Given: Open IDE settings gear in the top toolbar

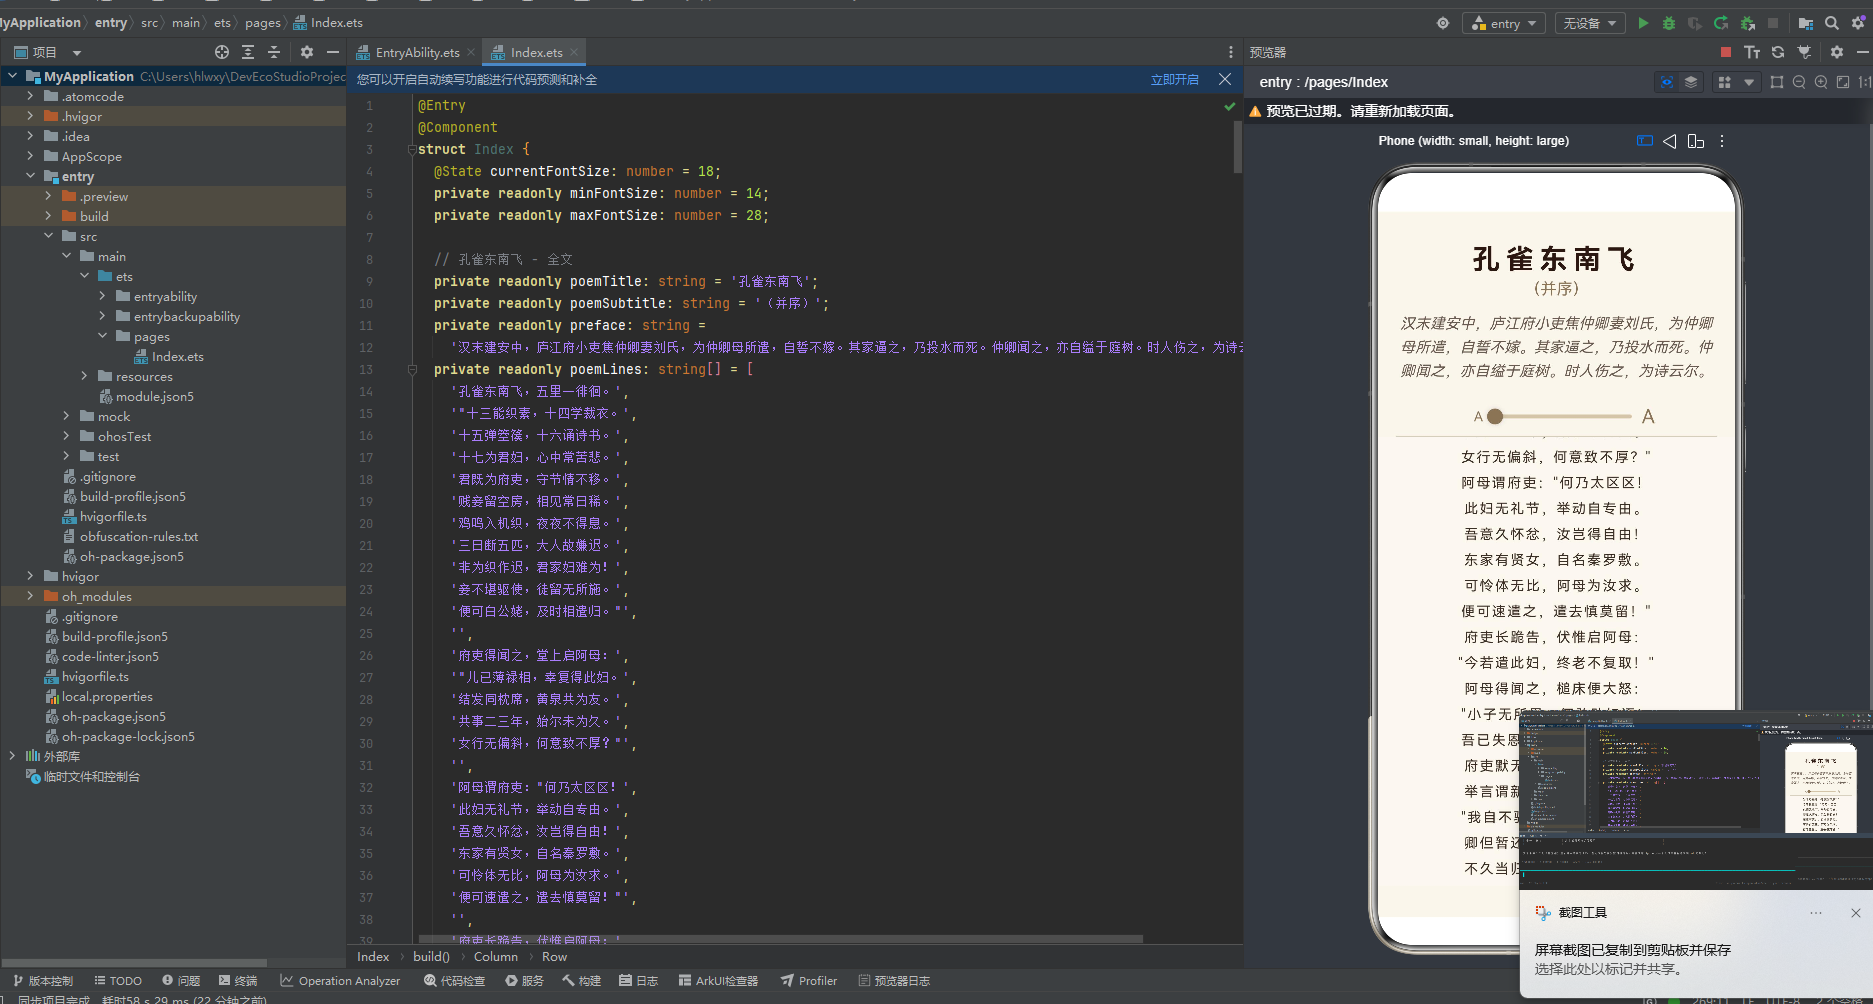Looking at the screenshot, I should pos(1858,23).
